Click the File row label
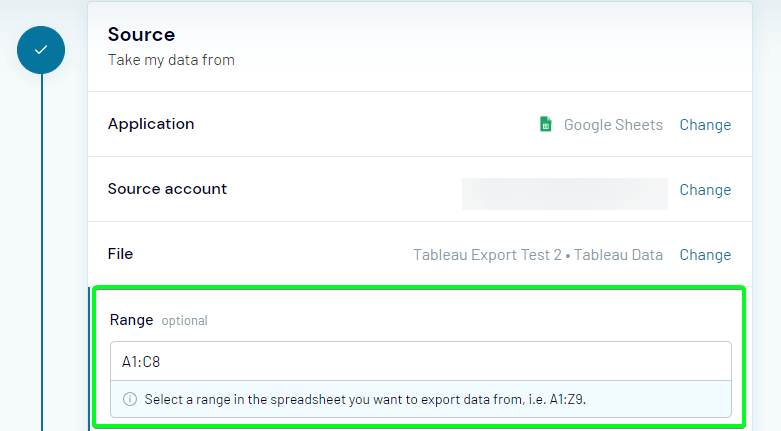 click(x=121, y=254)
